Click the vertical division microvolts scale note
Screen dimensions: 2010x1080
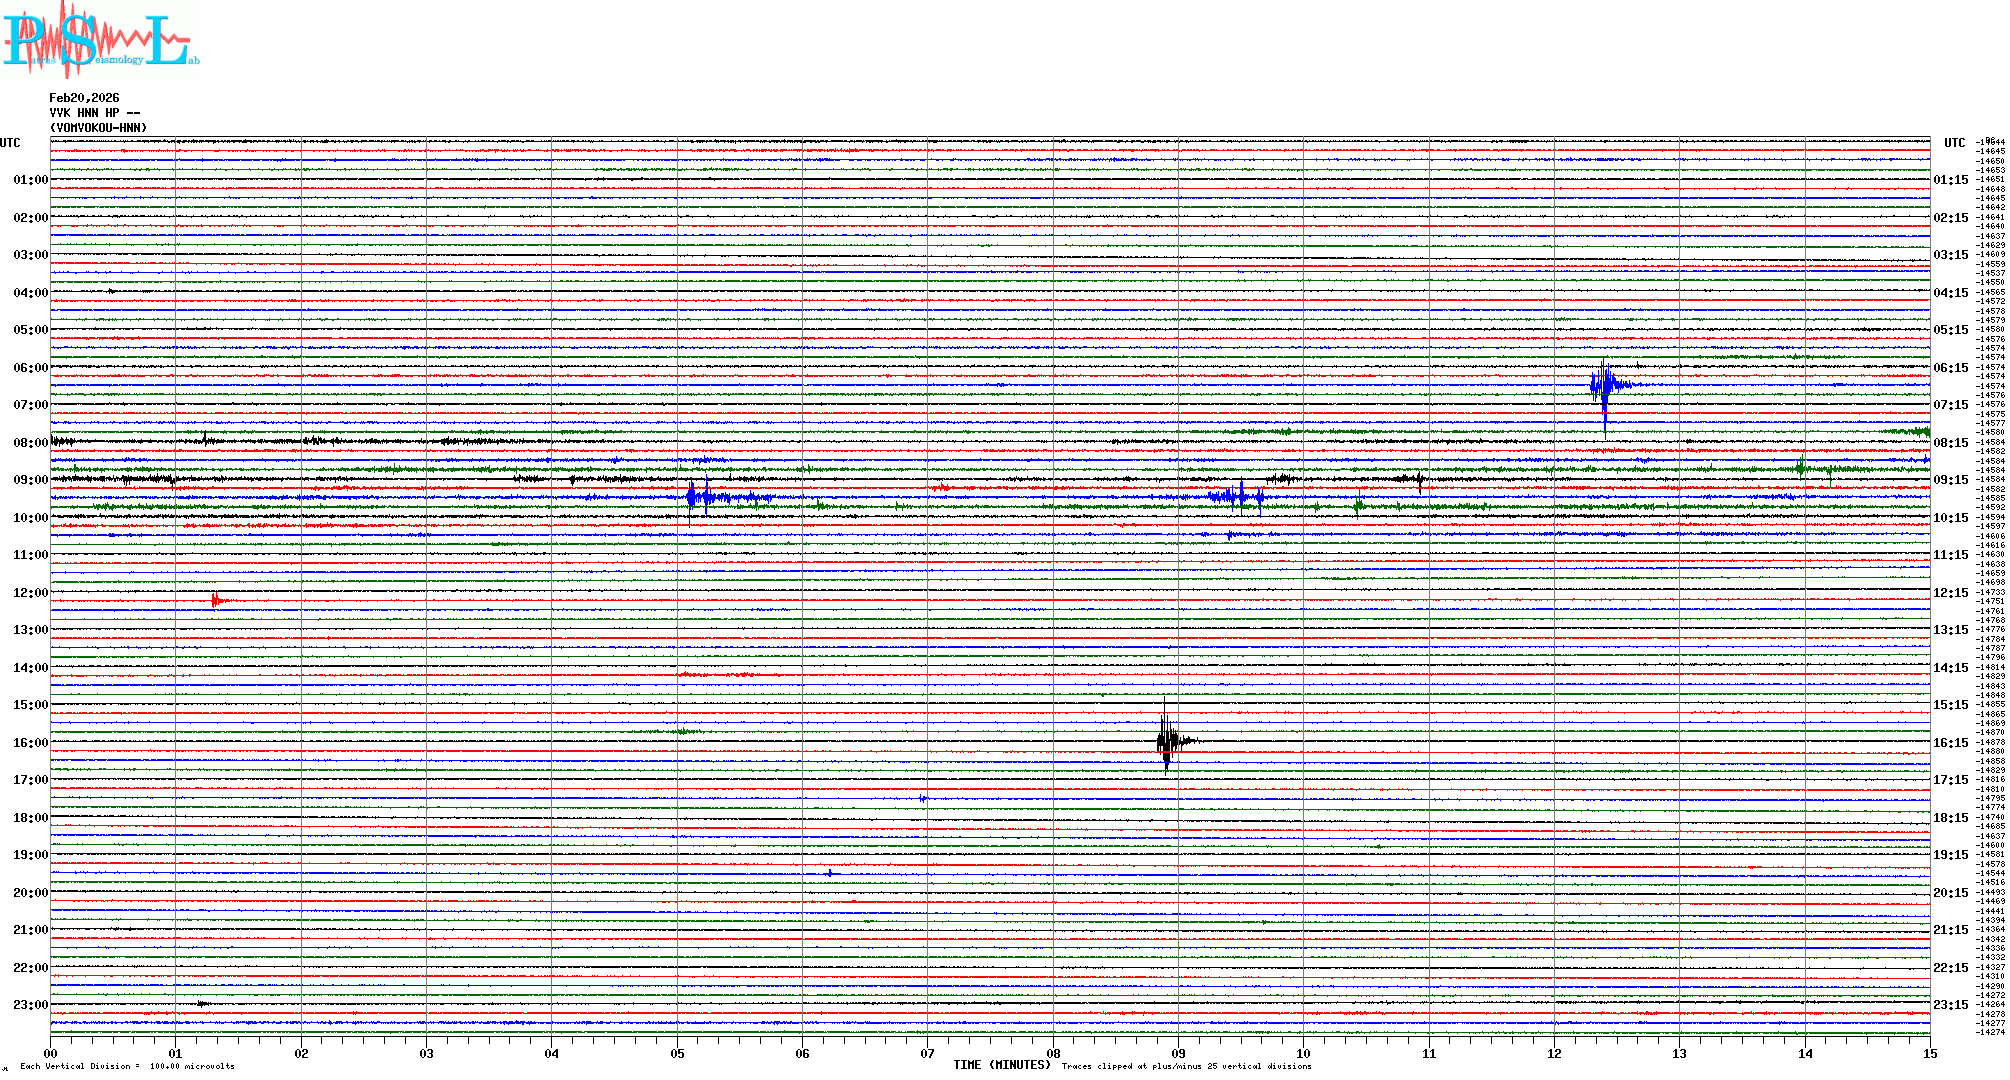pyautogui.click(x=127, y=1066)
